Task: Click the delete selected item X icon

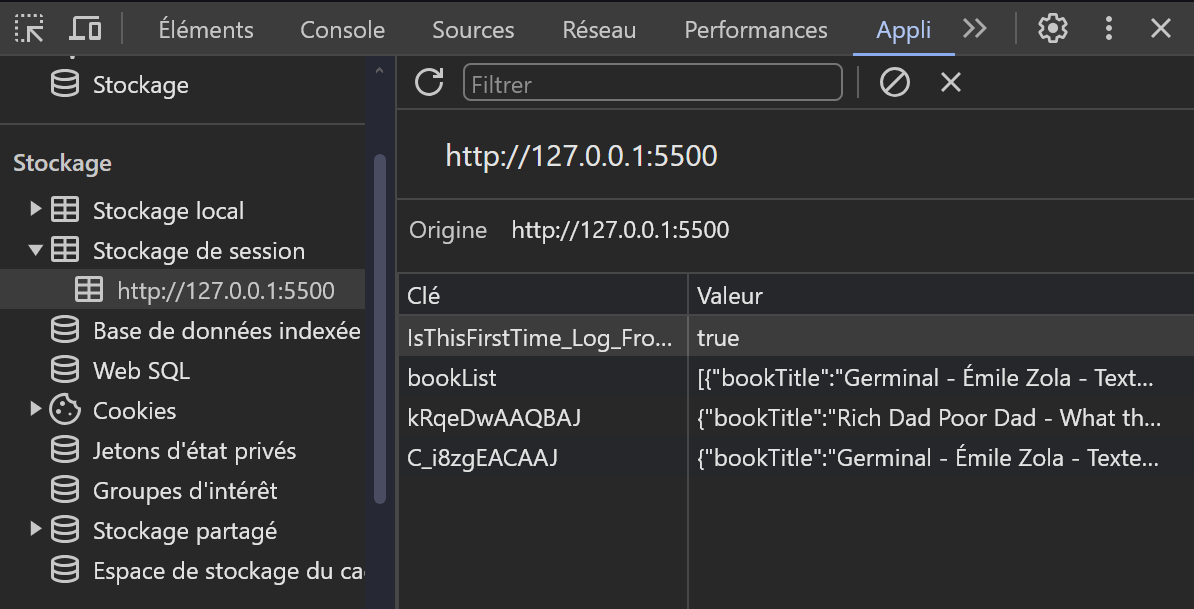Action: tap(949, 83)
